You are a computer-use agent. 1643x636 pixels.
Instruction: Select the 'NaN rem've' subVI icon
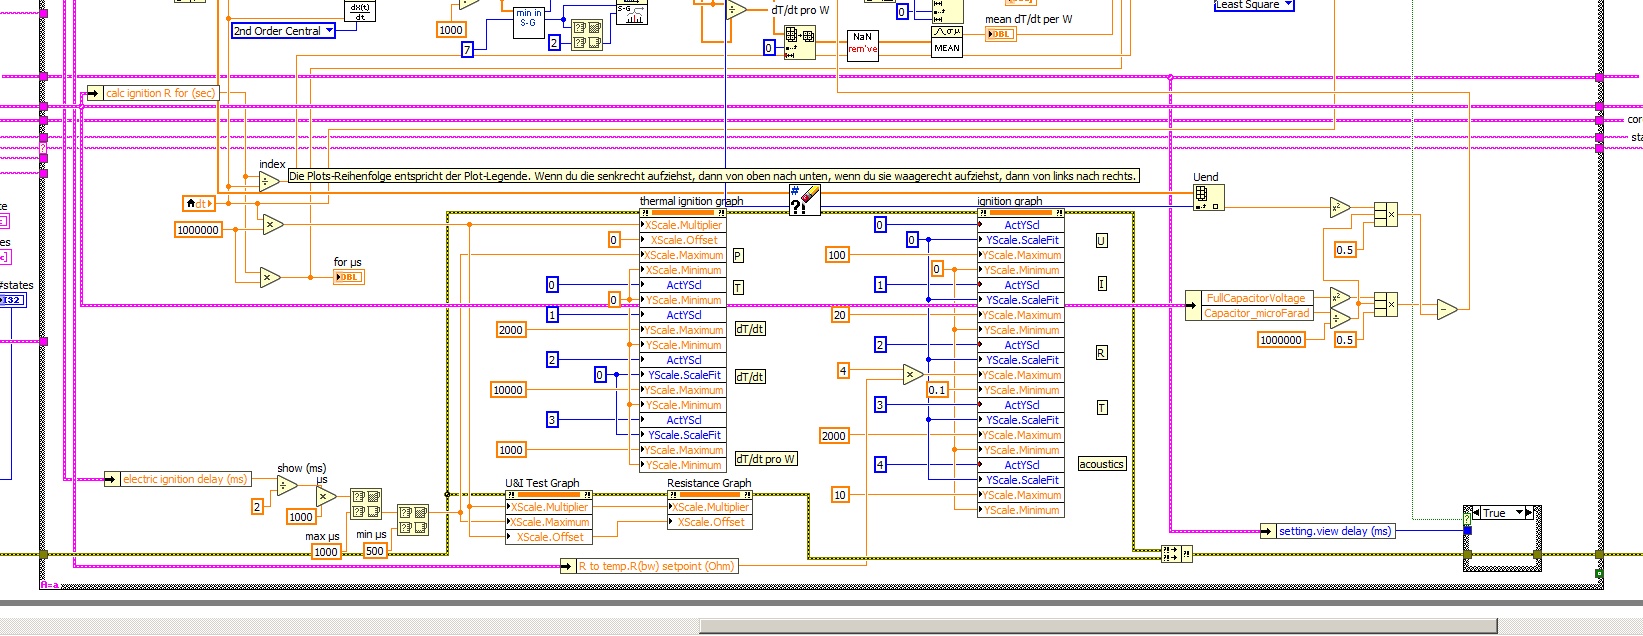[862, 44]
